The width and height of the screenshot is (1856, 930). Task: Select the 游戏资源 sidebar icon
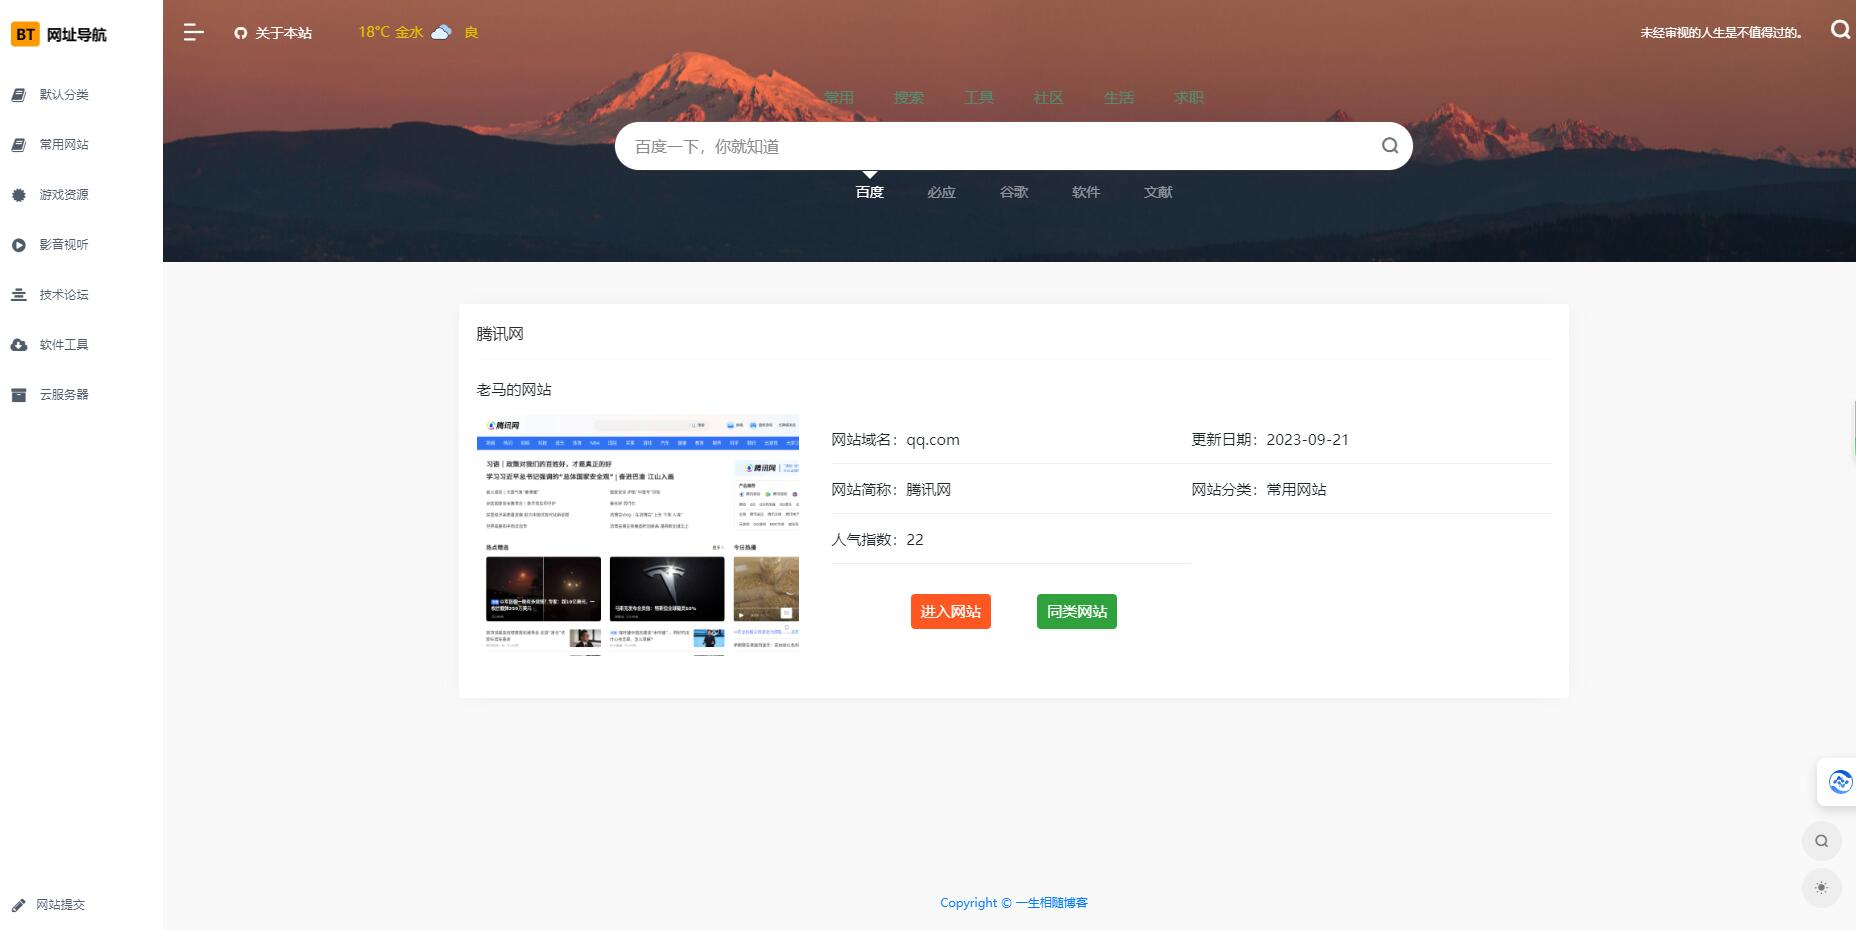coord(17,194)
